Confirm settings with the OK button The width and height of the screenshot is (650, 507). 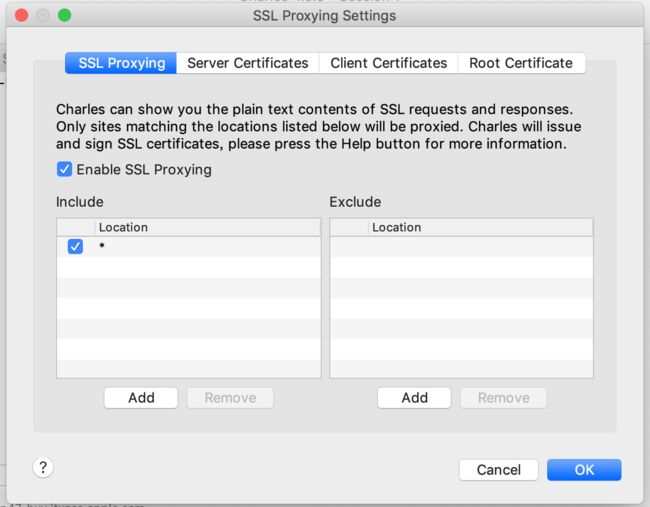tap(584, 470)
